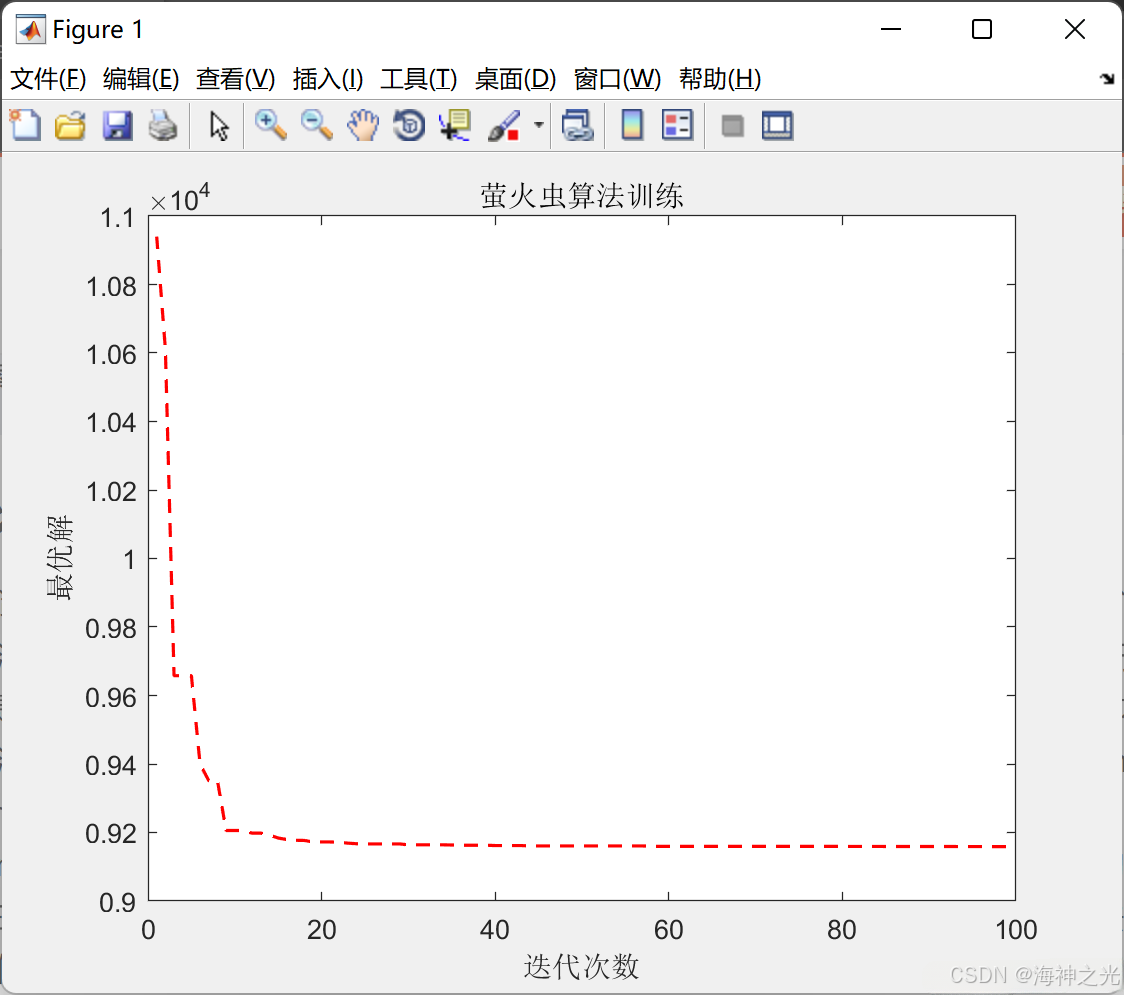Open the 编辑(E) menu
The image size is (1124, 995).
pos(141,79)
